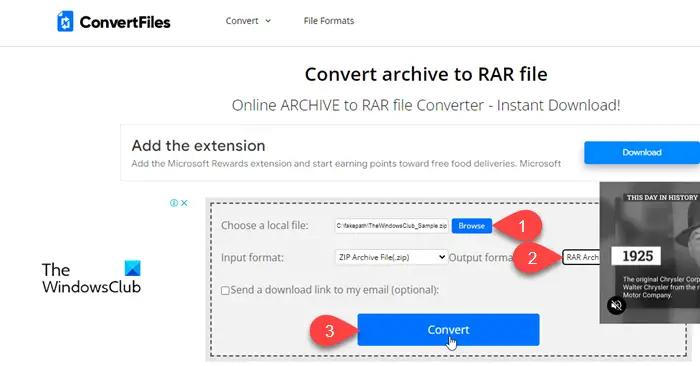Open the RAR Archive output format dropdown
Image resolution: width=700 pixels, height=366 pixels.
pos(581,257)
